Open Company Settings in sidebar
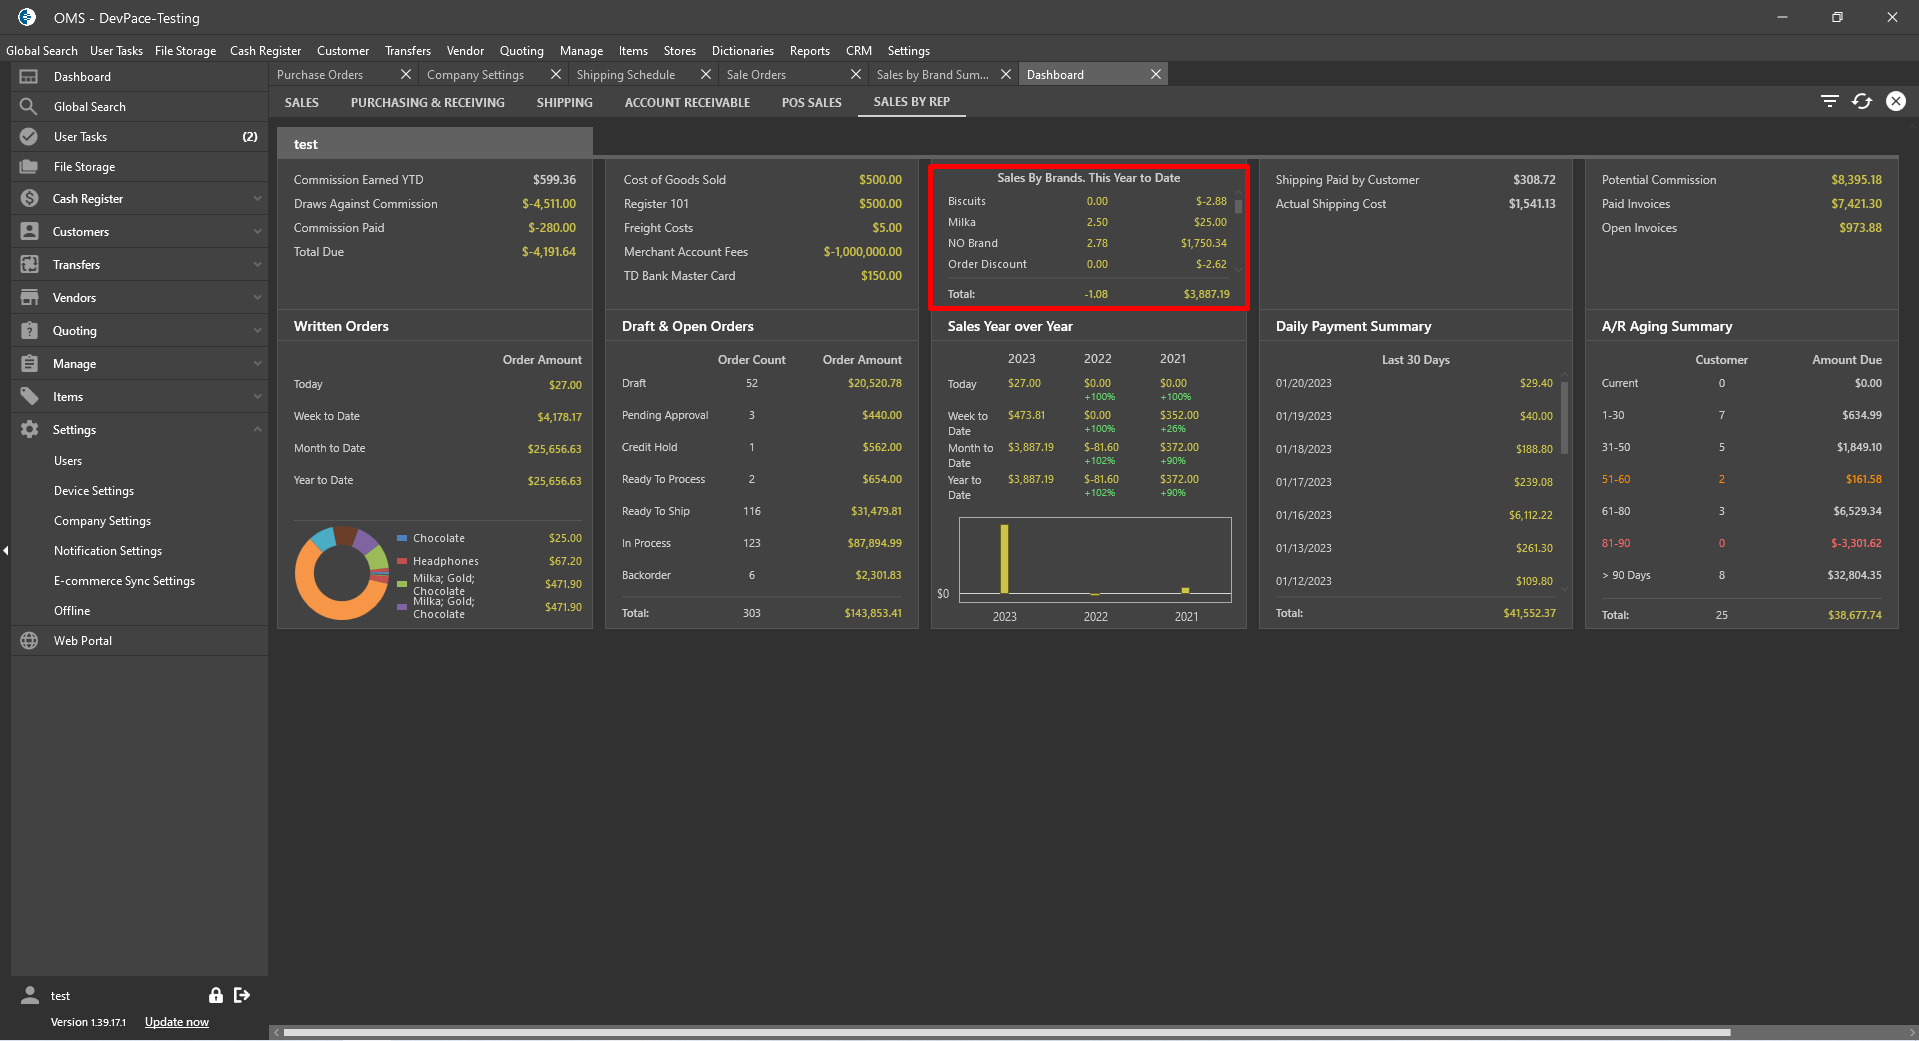 tap(102, 521)
